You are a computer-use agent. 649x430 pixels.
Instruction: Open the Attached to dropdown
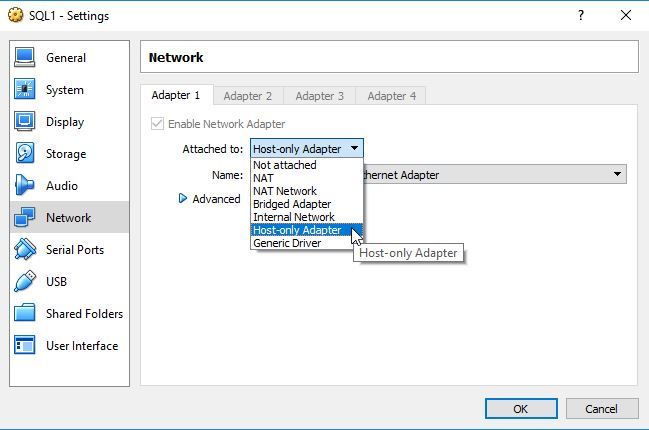(306, 149)
